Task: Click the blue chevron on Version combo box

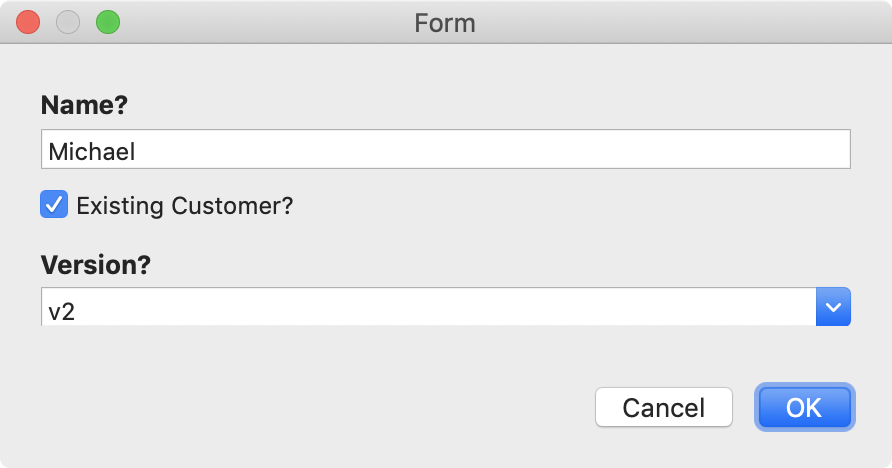Action: coord(833,307)
